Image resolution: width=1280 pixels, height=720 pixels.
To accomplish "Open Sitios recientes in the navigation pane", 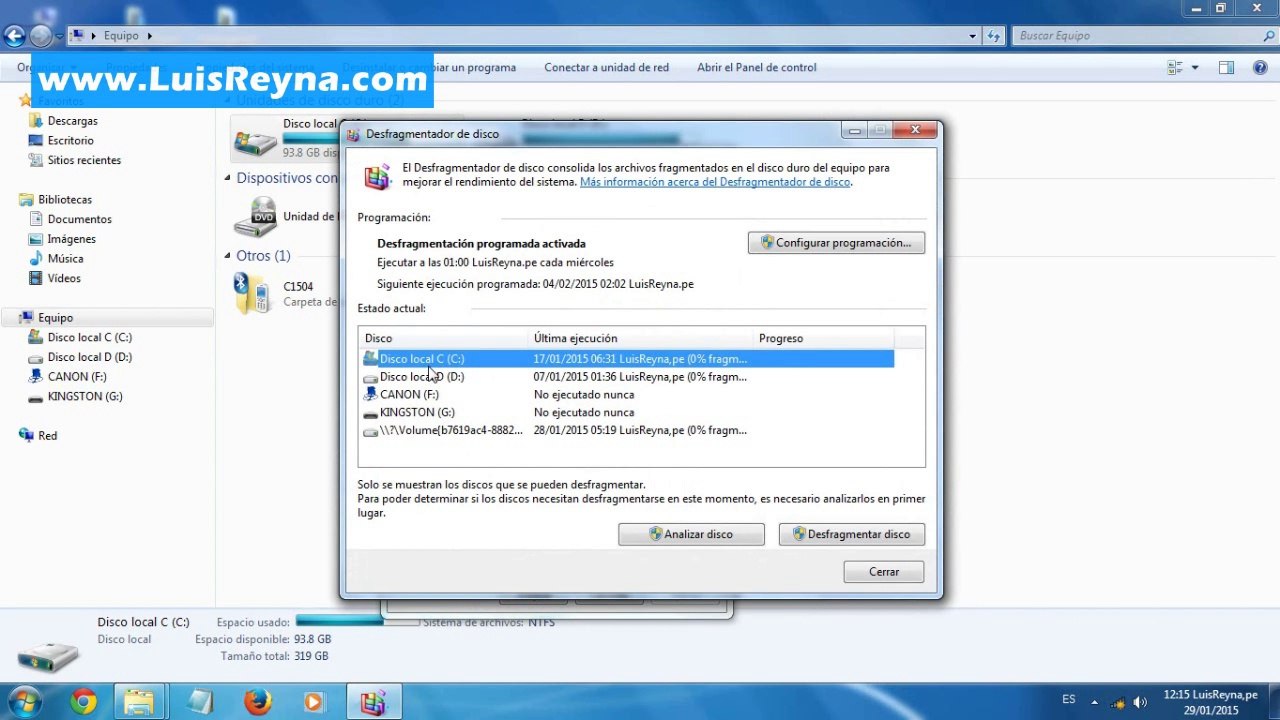I will [x=84, y=160].
